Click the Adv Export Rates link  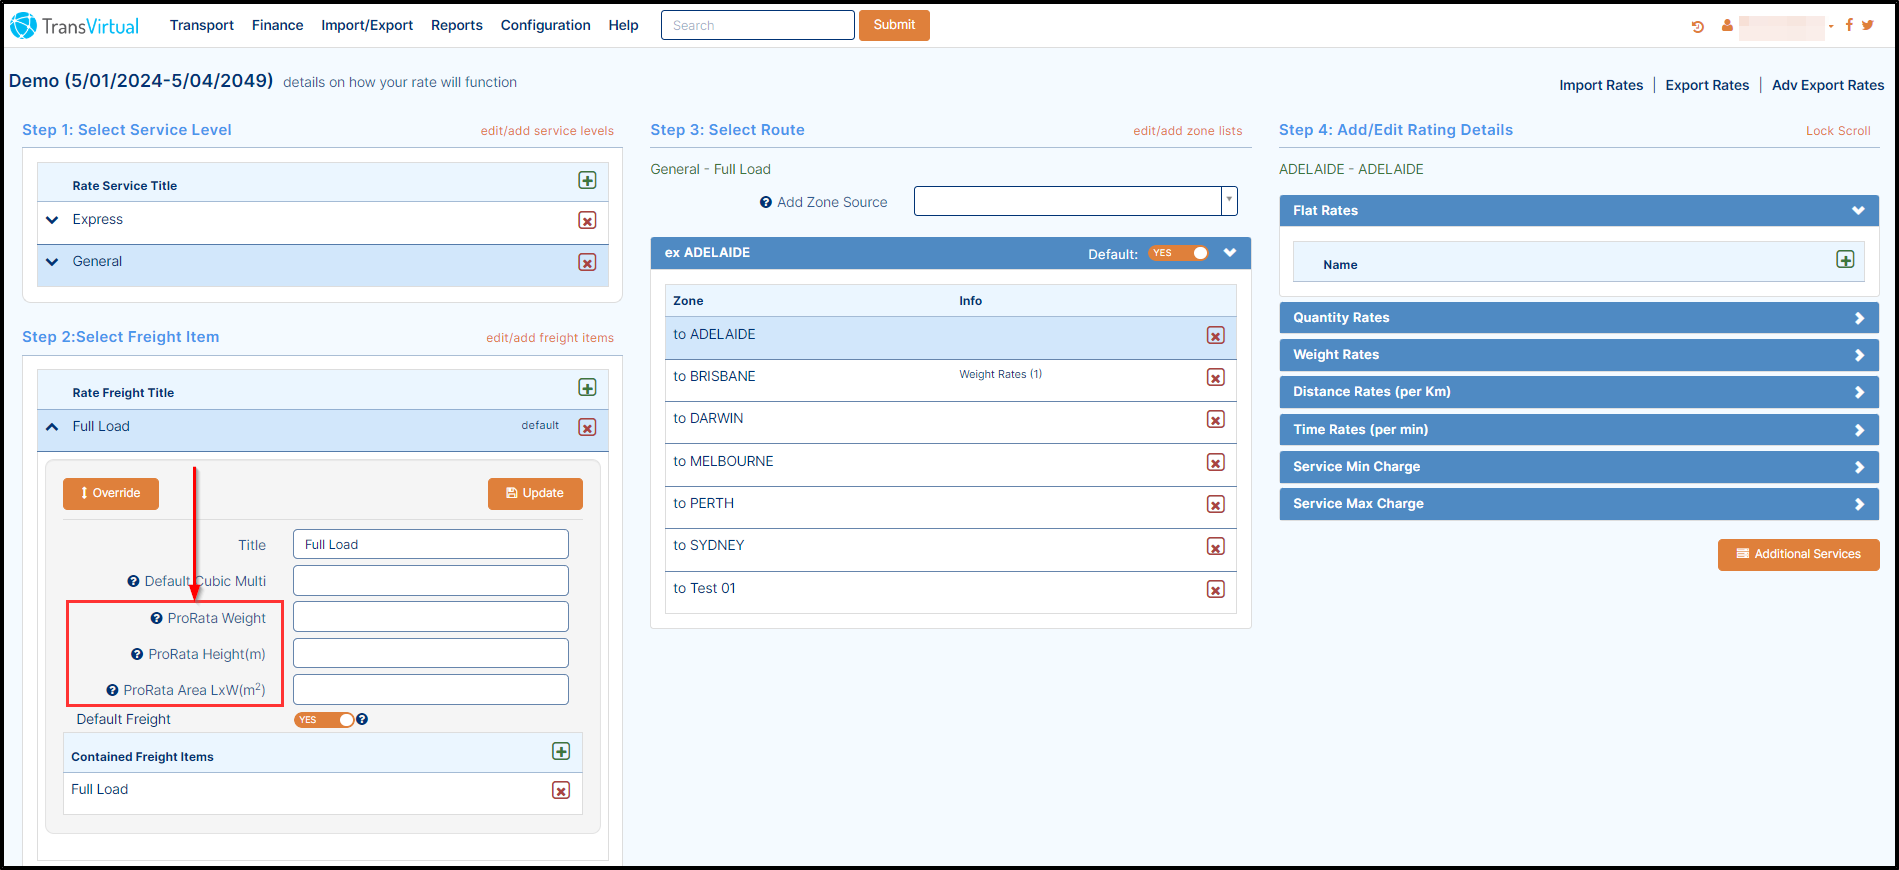pyautogui.click(x=1828, y=85)
